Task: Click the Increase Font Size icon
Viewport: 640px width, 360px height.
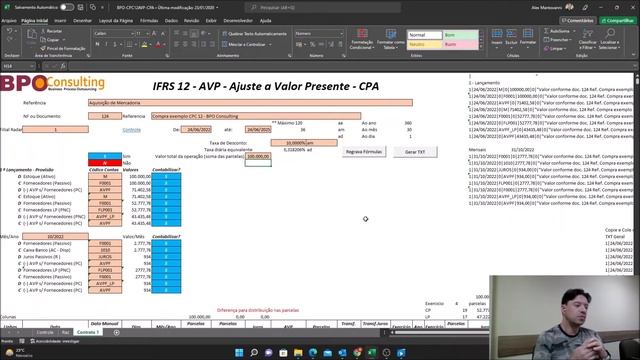Action: click(x=154, y=33)
